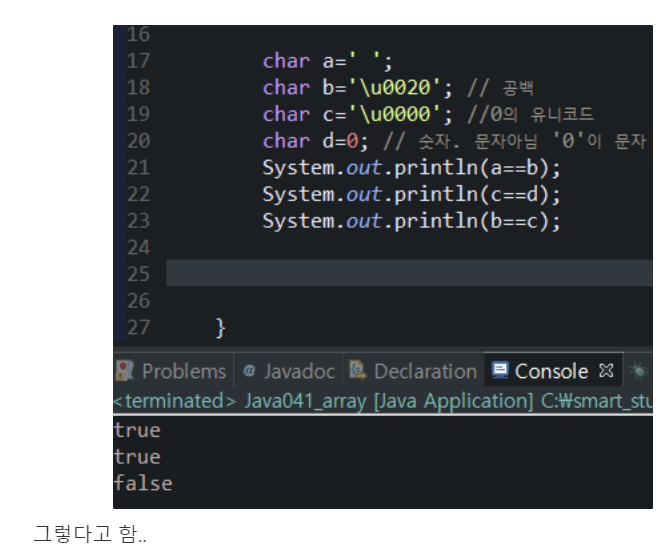Viewport: 669px width, 549px height.
Task: Click println(b==c) statement
Action: click(x=411, y=221)
